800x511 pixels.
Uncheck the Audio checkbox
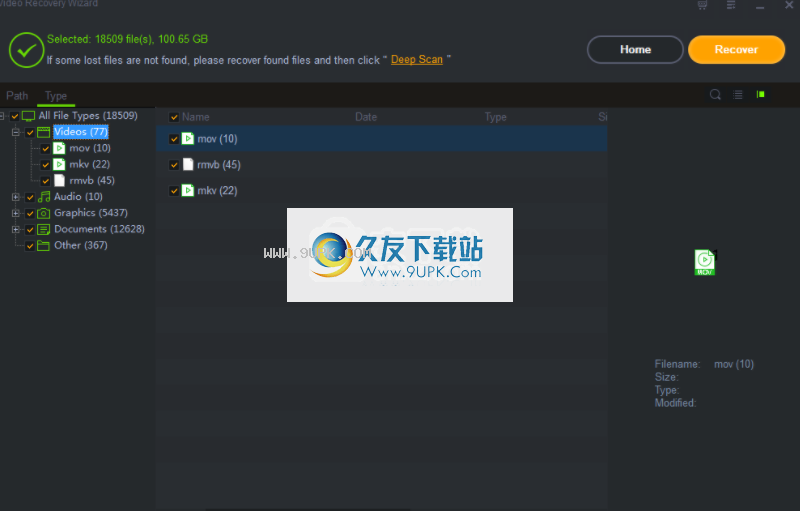(30, 197)
